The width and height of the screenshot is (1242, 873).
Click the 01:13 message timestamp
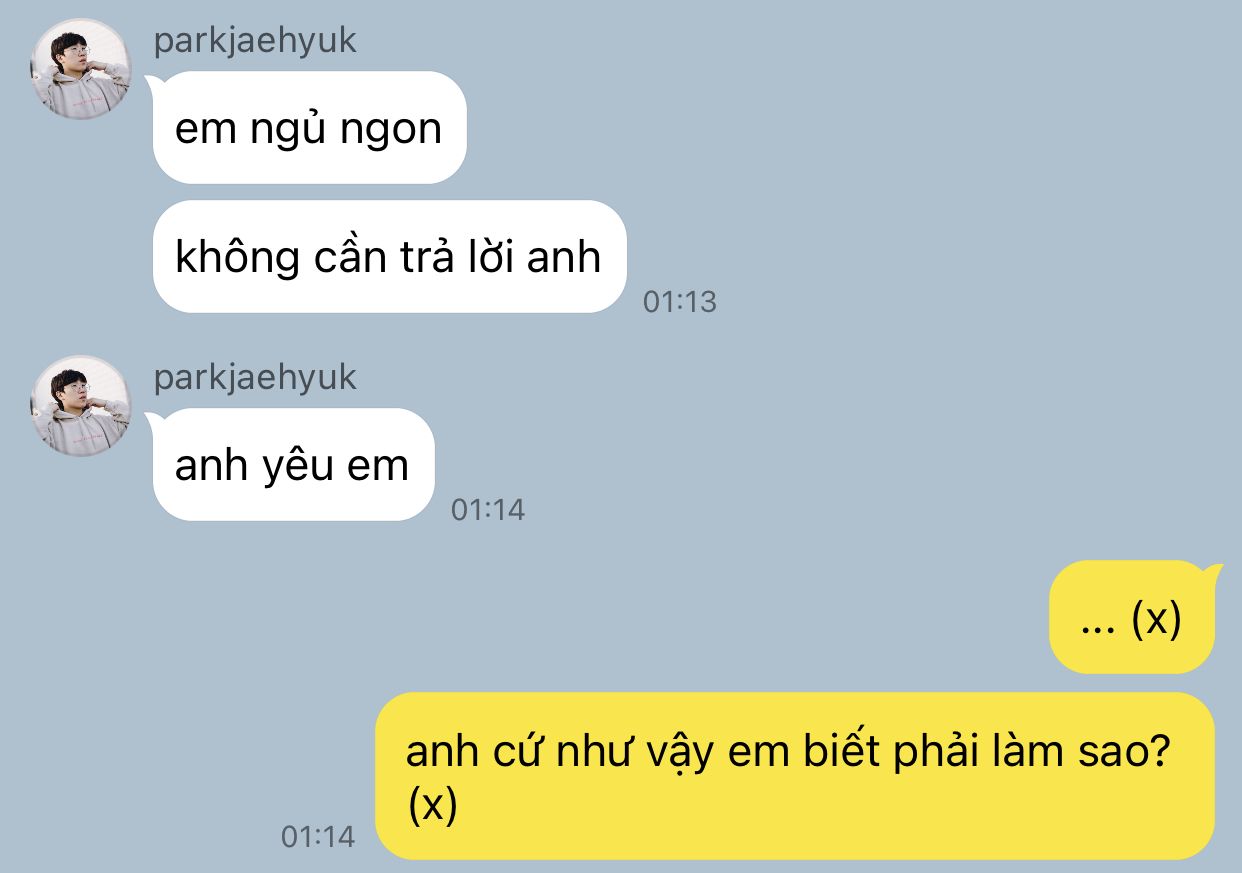[x=680, y=301]
